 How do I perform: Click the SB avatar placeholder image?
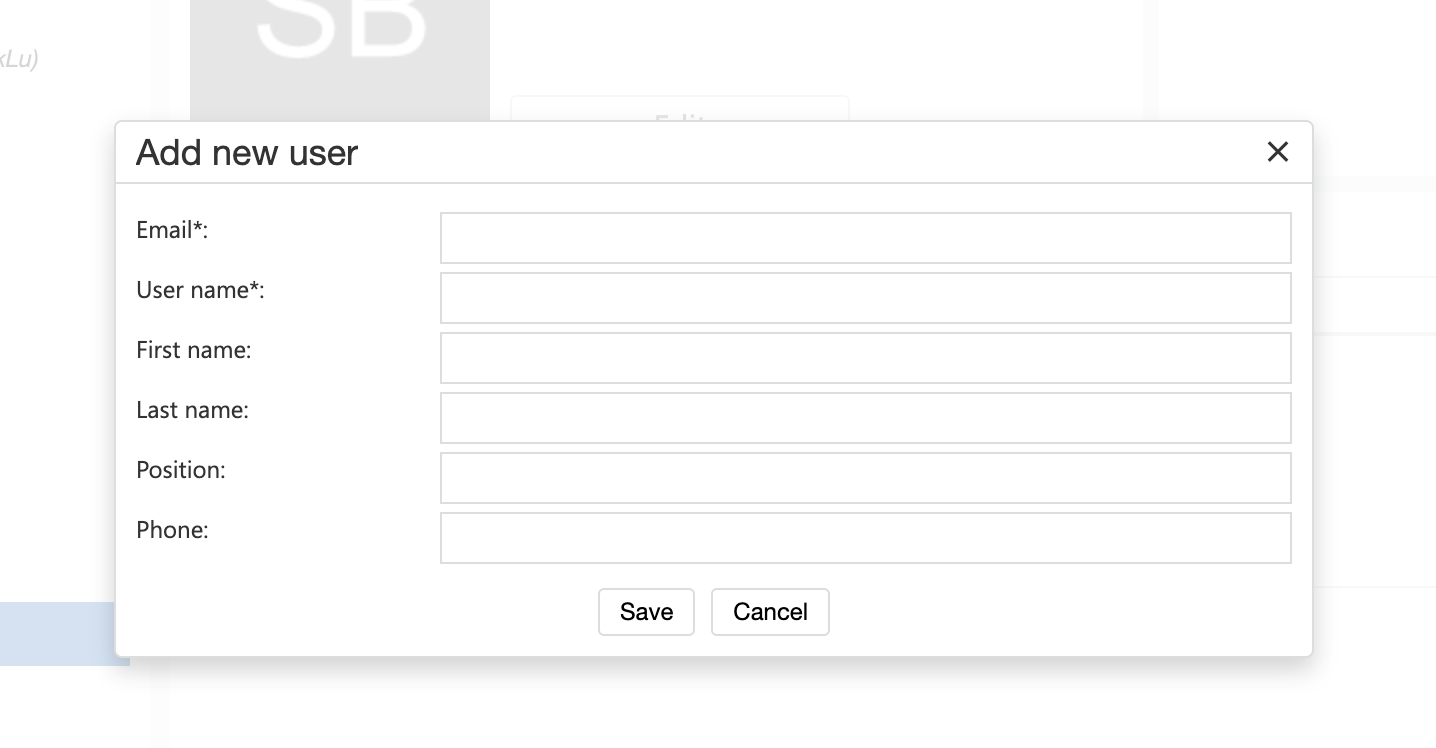340,50
